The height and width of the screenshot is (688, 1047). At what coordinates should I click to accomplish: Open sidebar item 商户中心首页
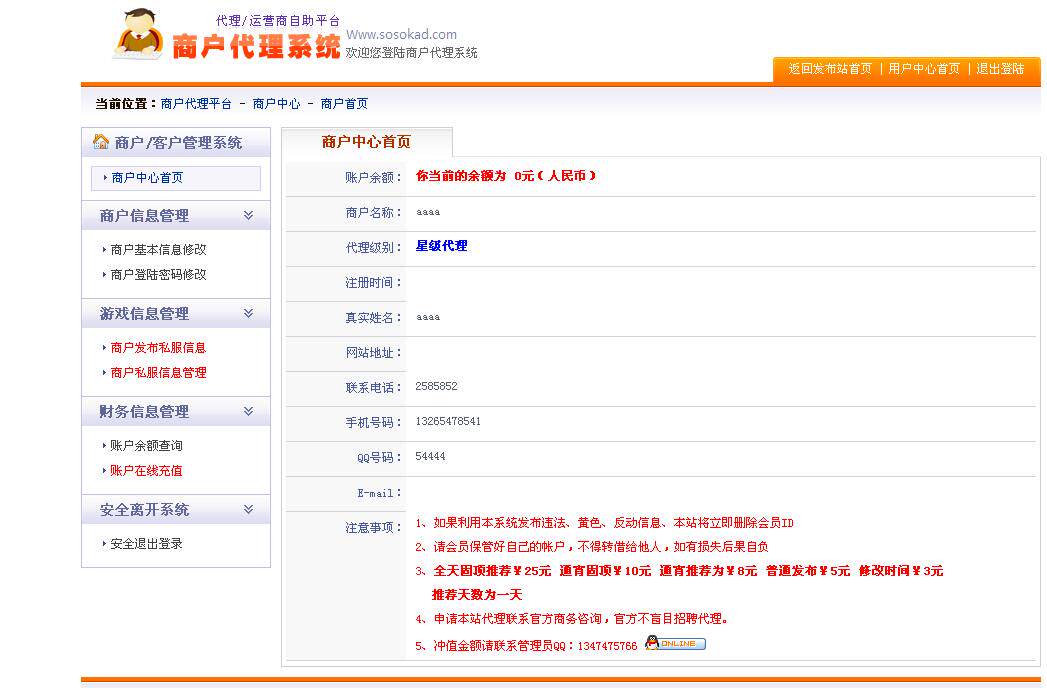click(176, 178)
